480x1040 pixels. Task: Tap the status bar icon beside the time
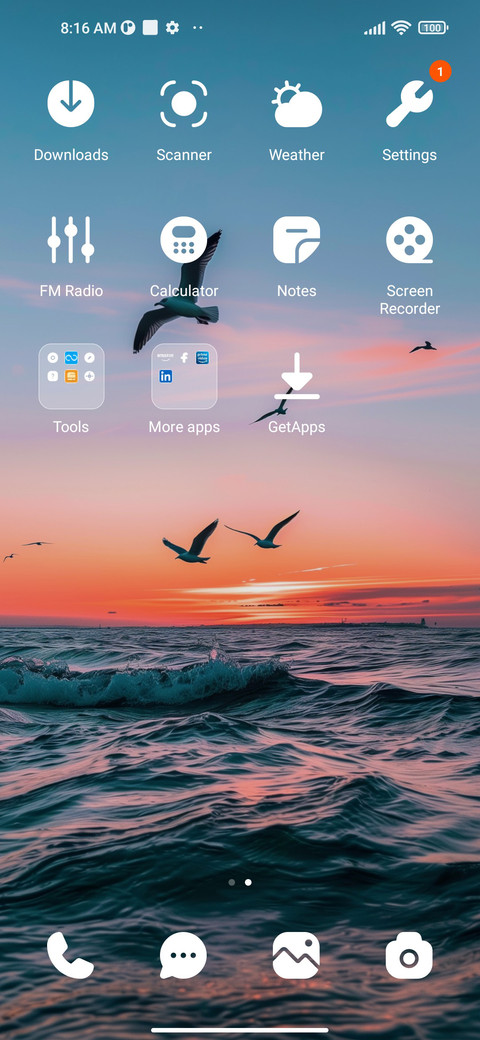point(128,28)
